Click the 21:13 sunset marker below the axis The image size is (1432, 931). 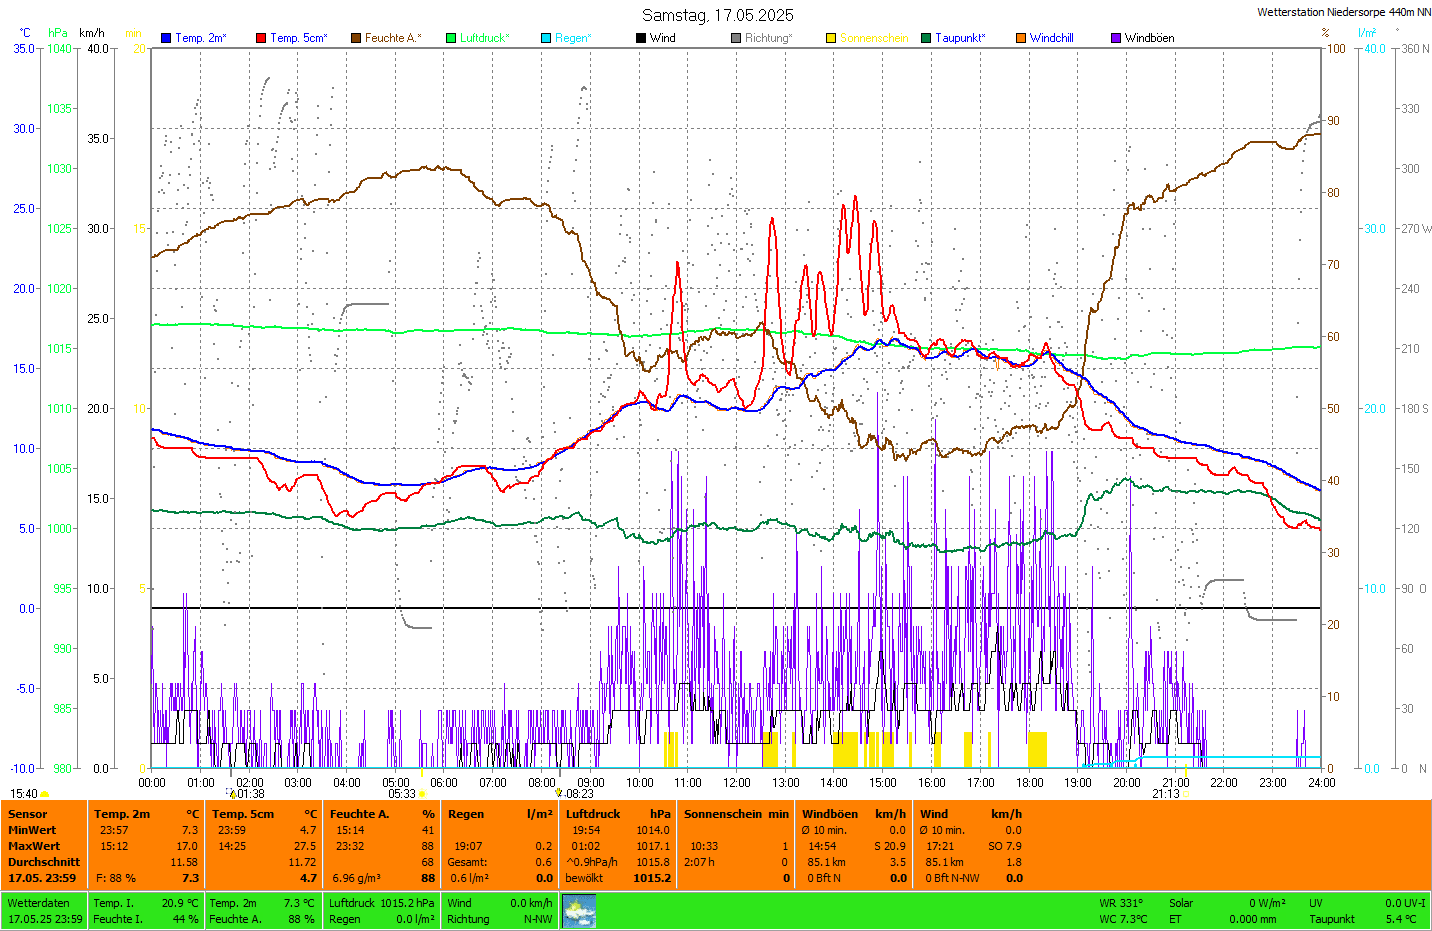1166,794
